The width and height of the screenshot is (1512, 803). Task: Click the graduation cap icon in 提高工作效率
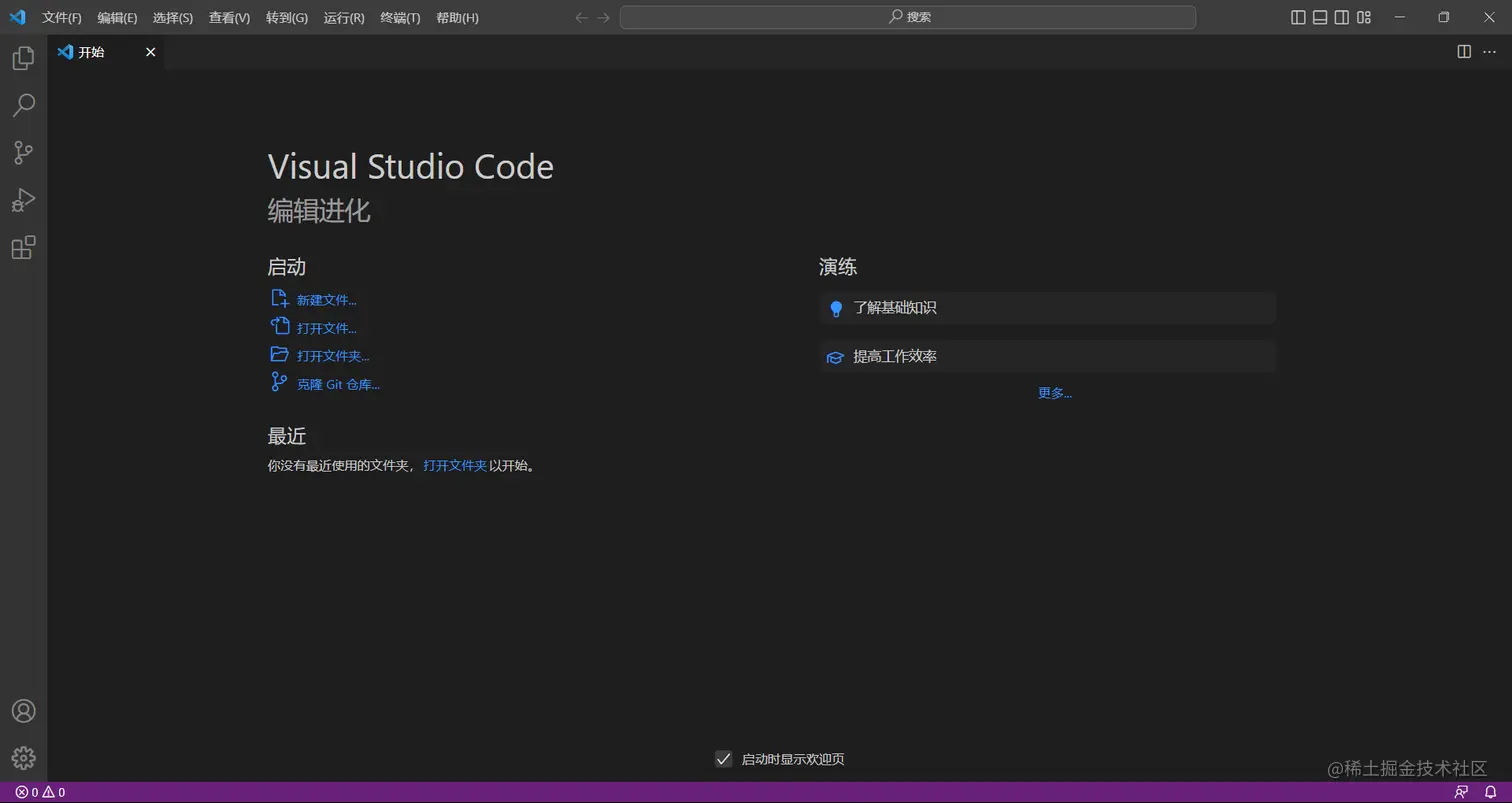[835, 357]
